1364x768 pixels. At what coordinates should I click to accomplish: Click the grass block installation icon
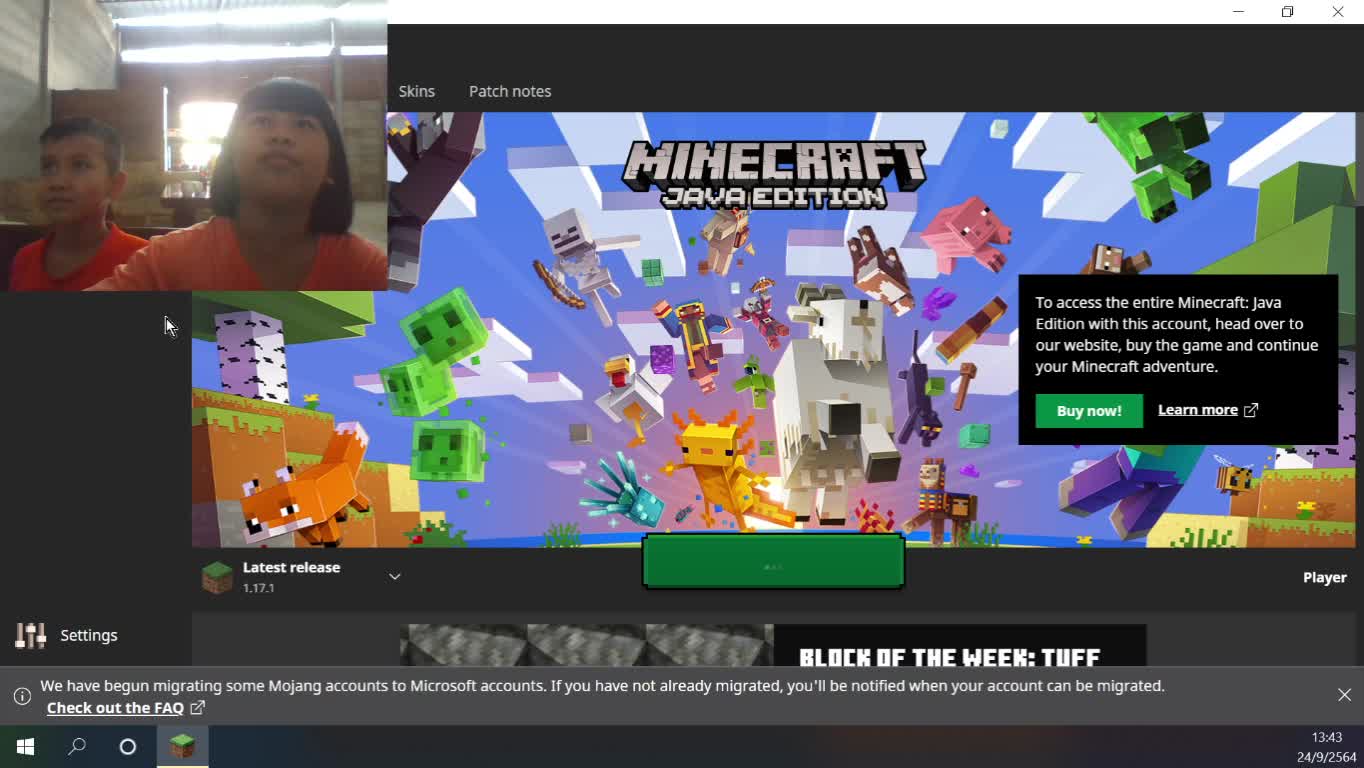tap(217, 577)
